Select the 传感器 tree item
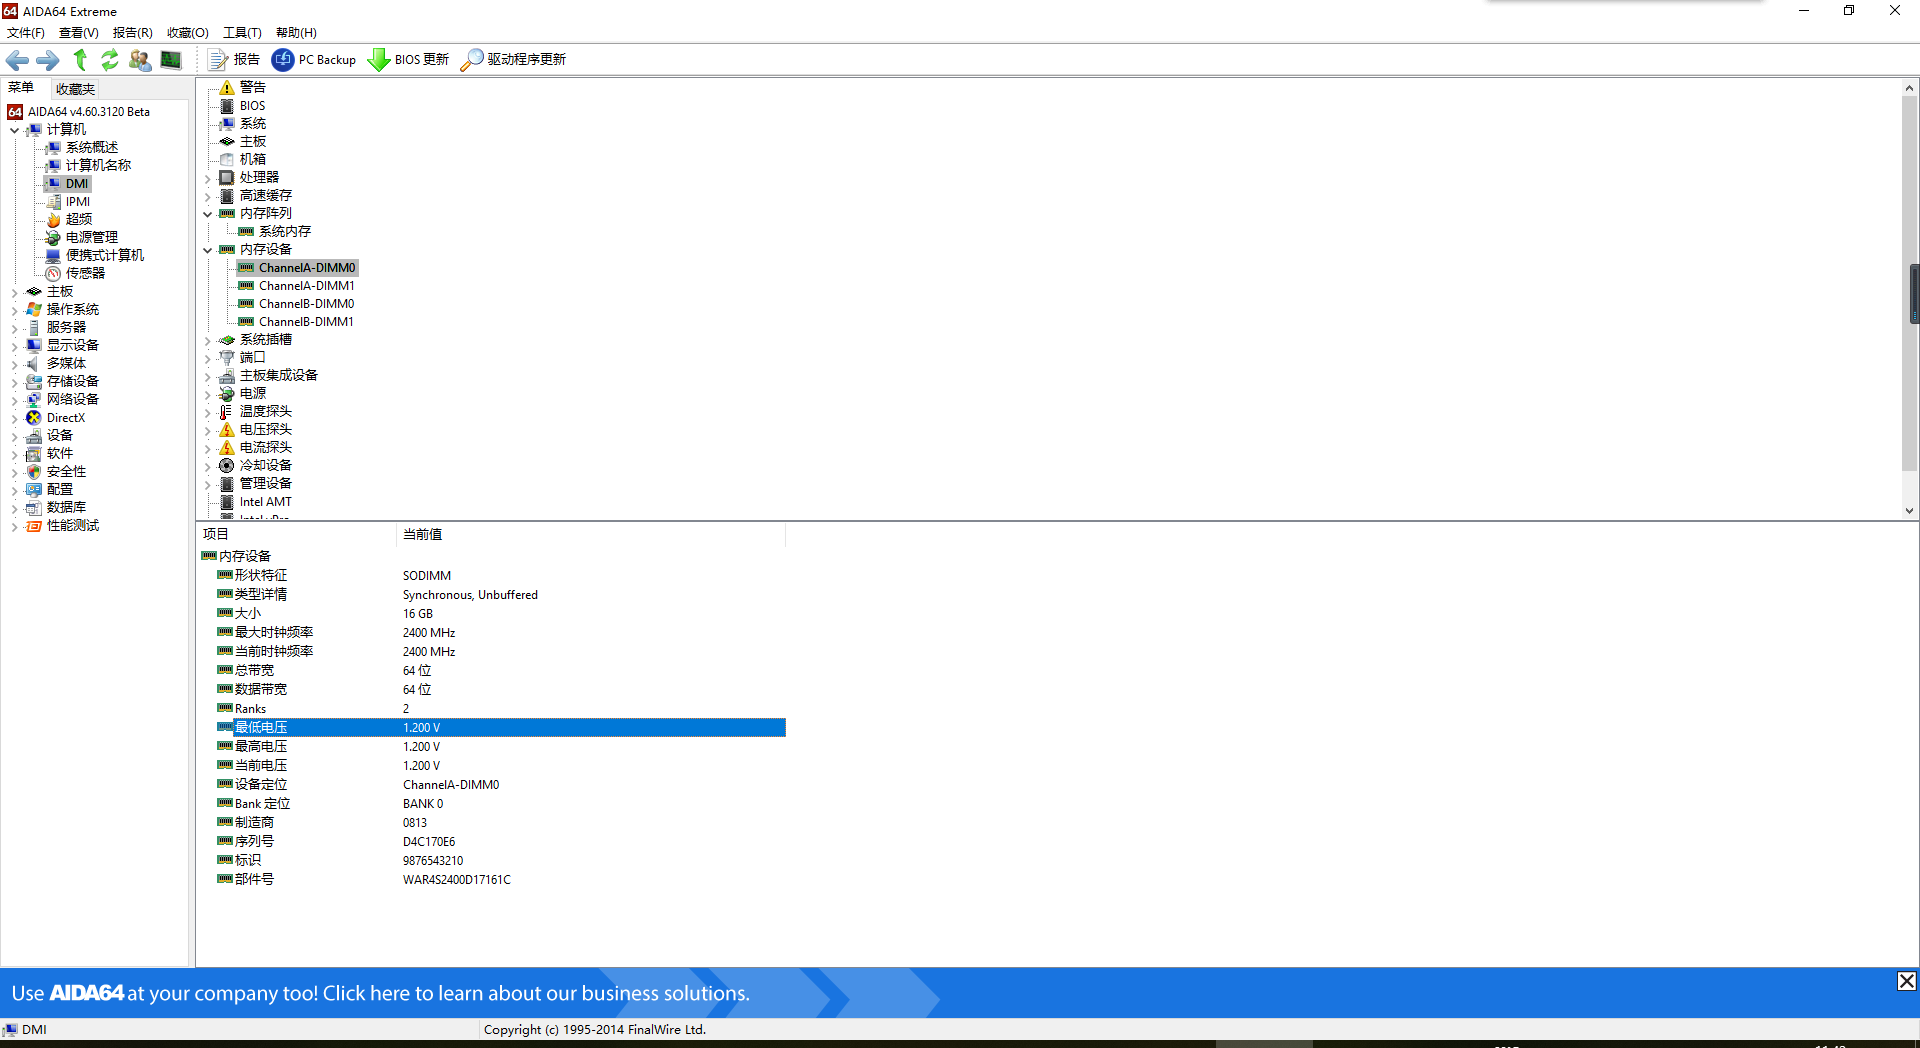Screen dimensions: 1920x1048 pyautogui.click(x=85, y=274)
